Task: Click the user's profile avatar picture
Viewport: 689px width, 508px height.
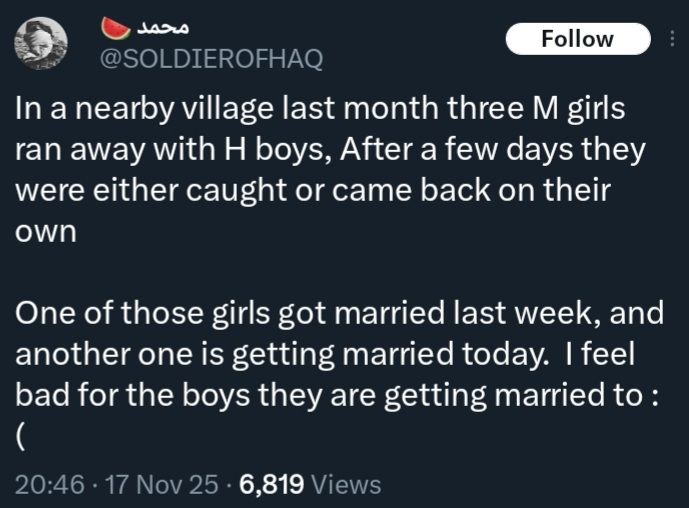Action: point(41,42)
